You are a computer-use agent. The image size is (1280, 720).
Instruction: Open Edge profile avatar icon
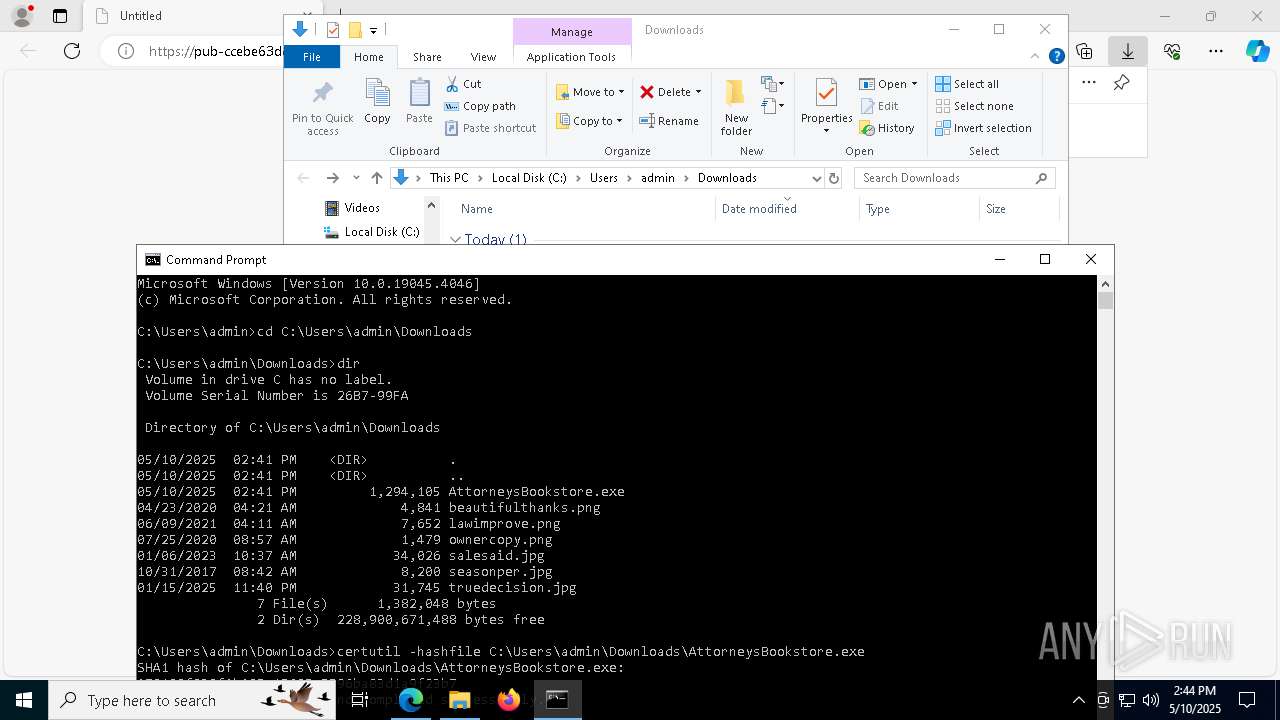pos(22,16)
